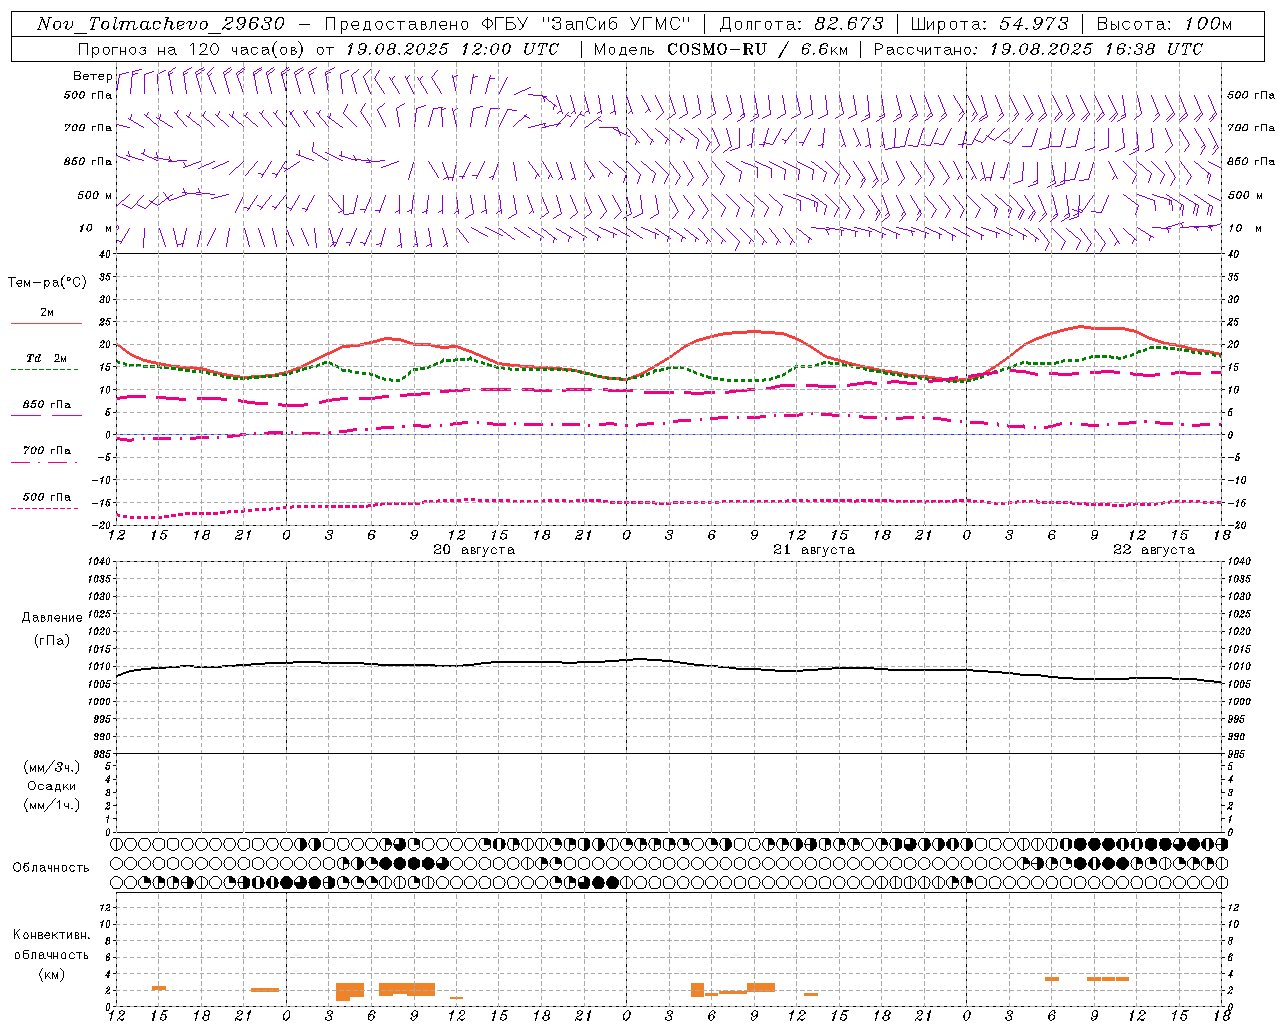
Task: Click the Td 2м dew point legend label
Action: click(47, 358)
